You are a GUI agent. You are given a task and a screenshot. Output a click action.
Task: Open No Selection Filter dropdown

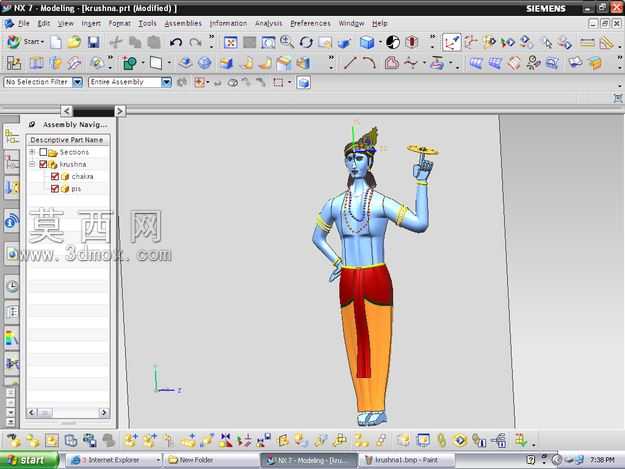(77, 82)
